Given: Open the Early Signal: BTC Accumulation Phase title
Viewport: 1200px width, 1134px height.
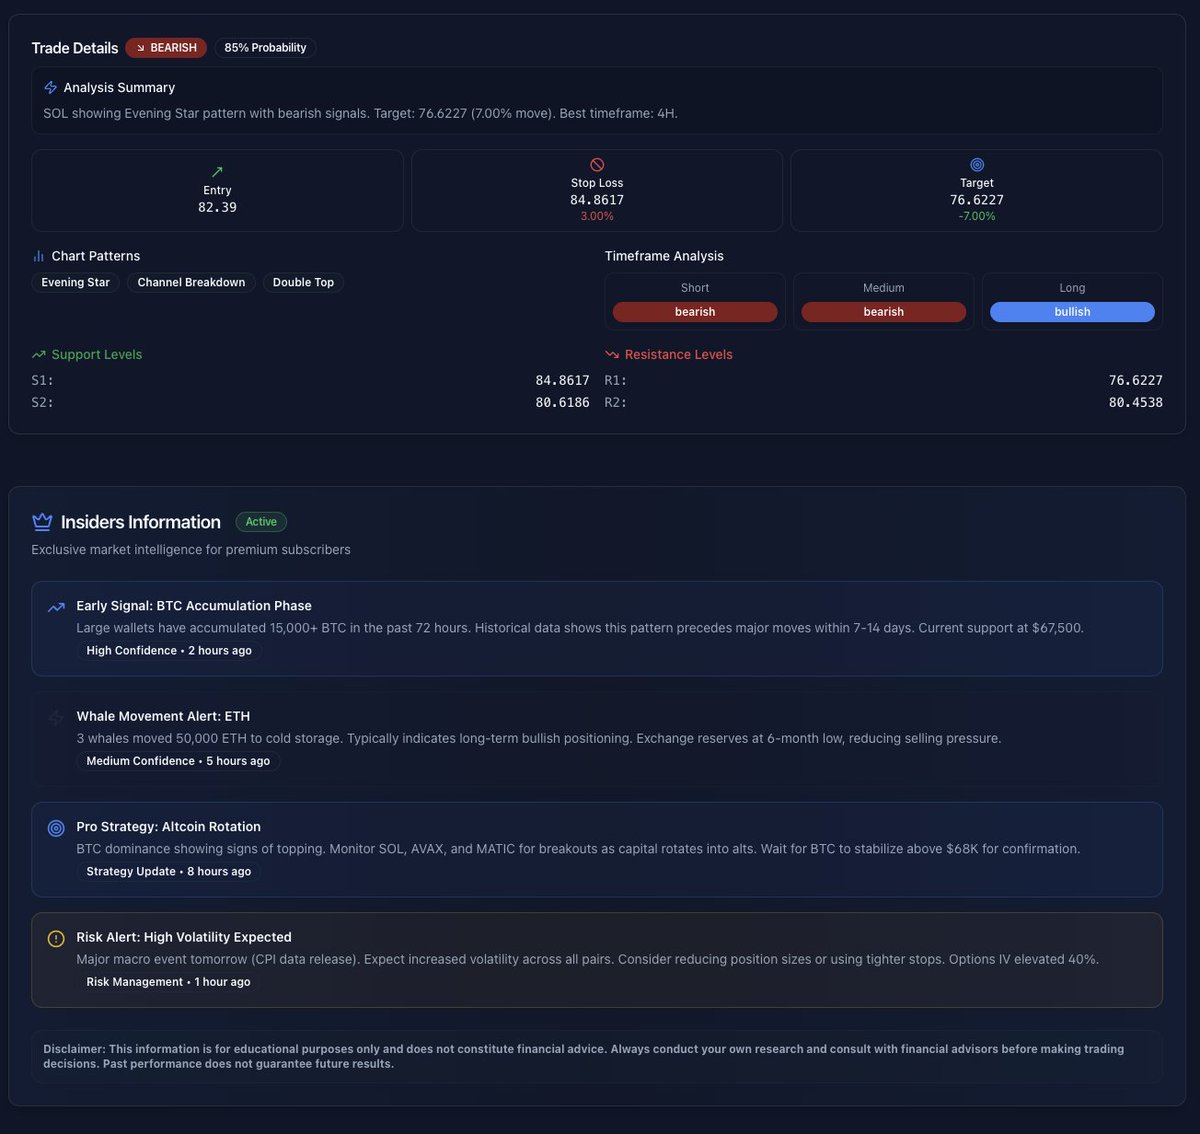Looking at the screenshot, I should coord(194,606).
